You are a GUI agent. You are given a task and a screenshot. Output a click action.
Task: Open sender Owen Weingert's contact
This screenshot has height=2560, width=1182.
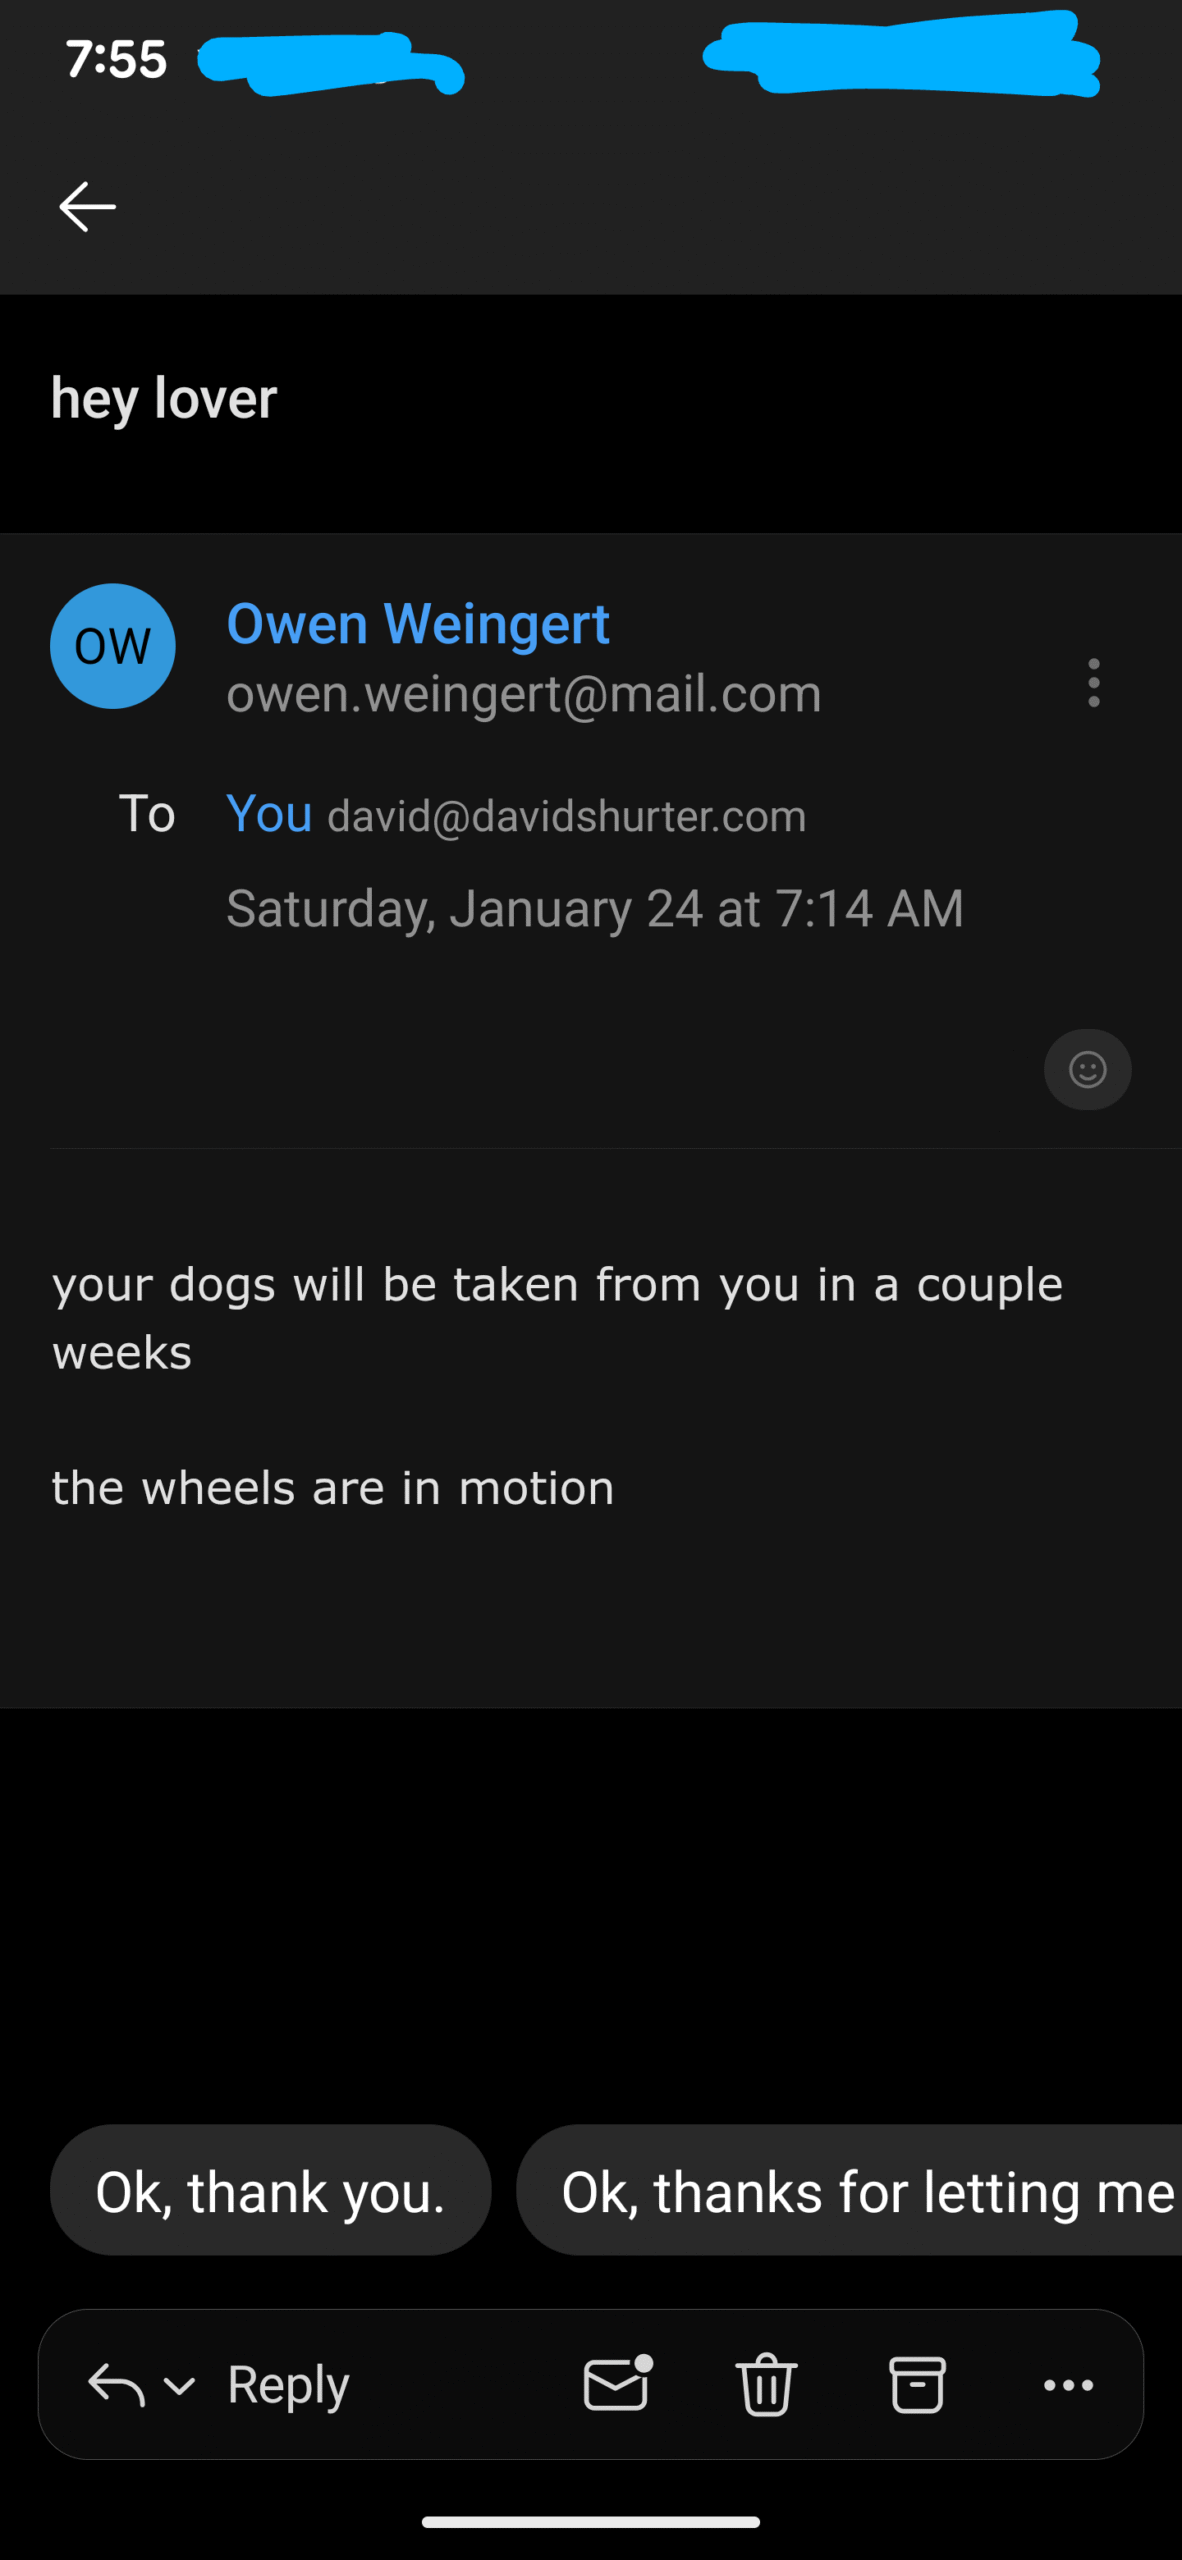click(x=418, y=624)
